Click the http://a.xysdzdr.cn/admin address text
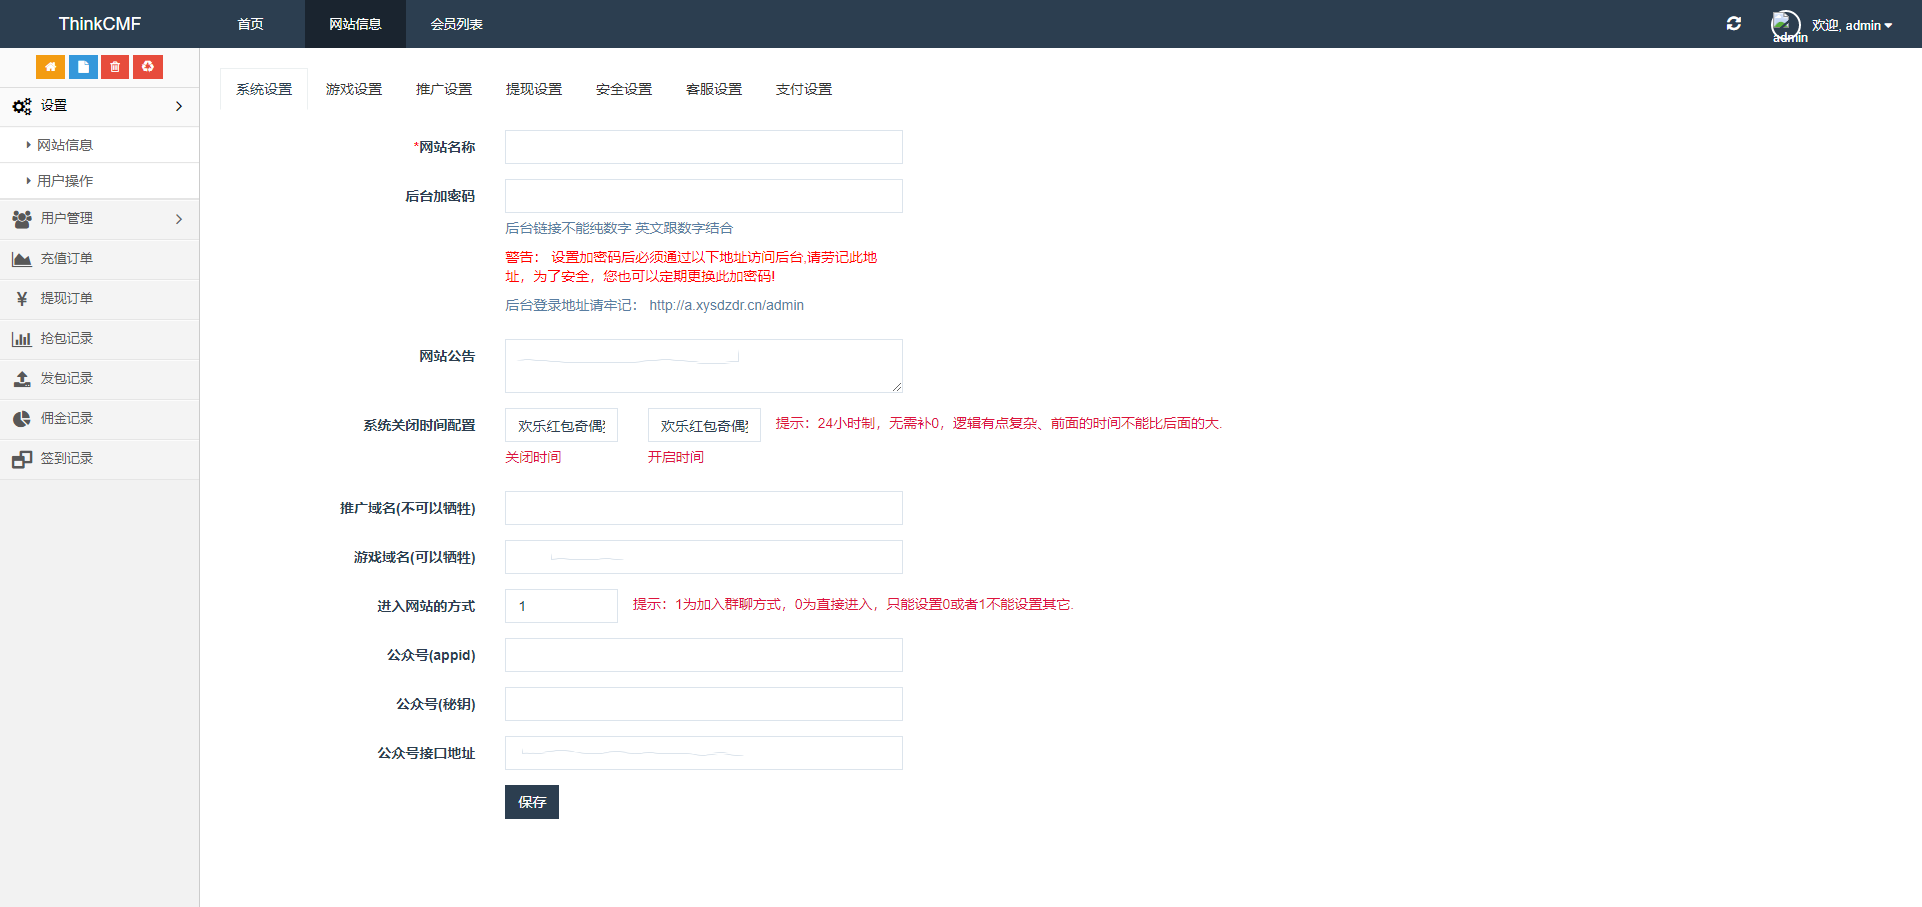 point(727,305)
